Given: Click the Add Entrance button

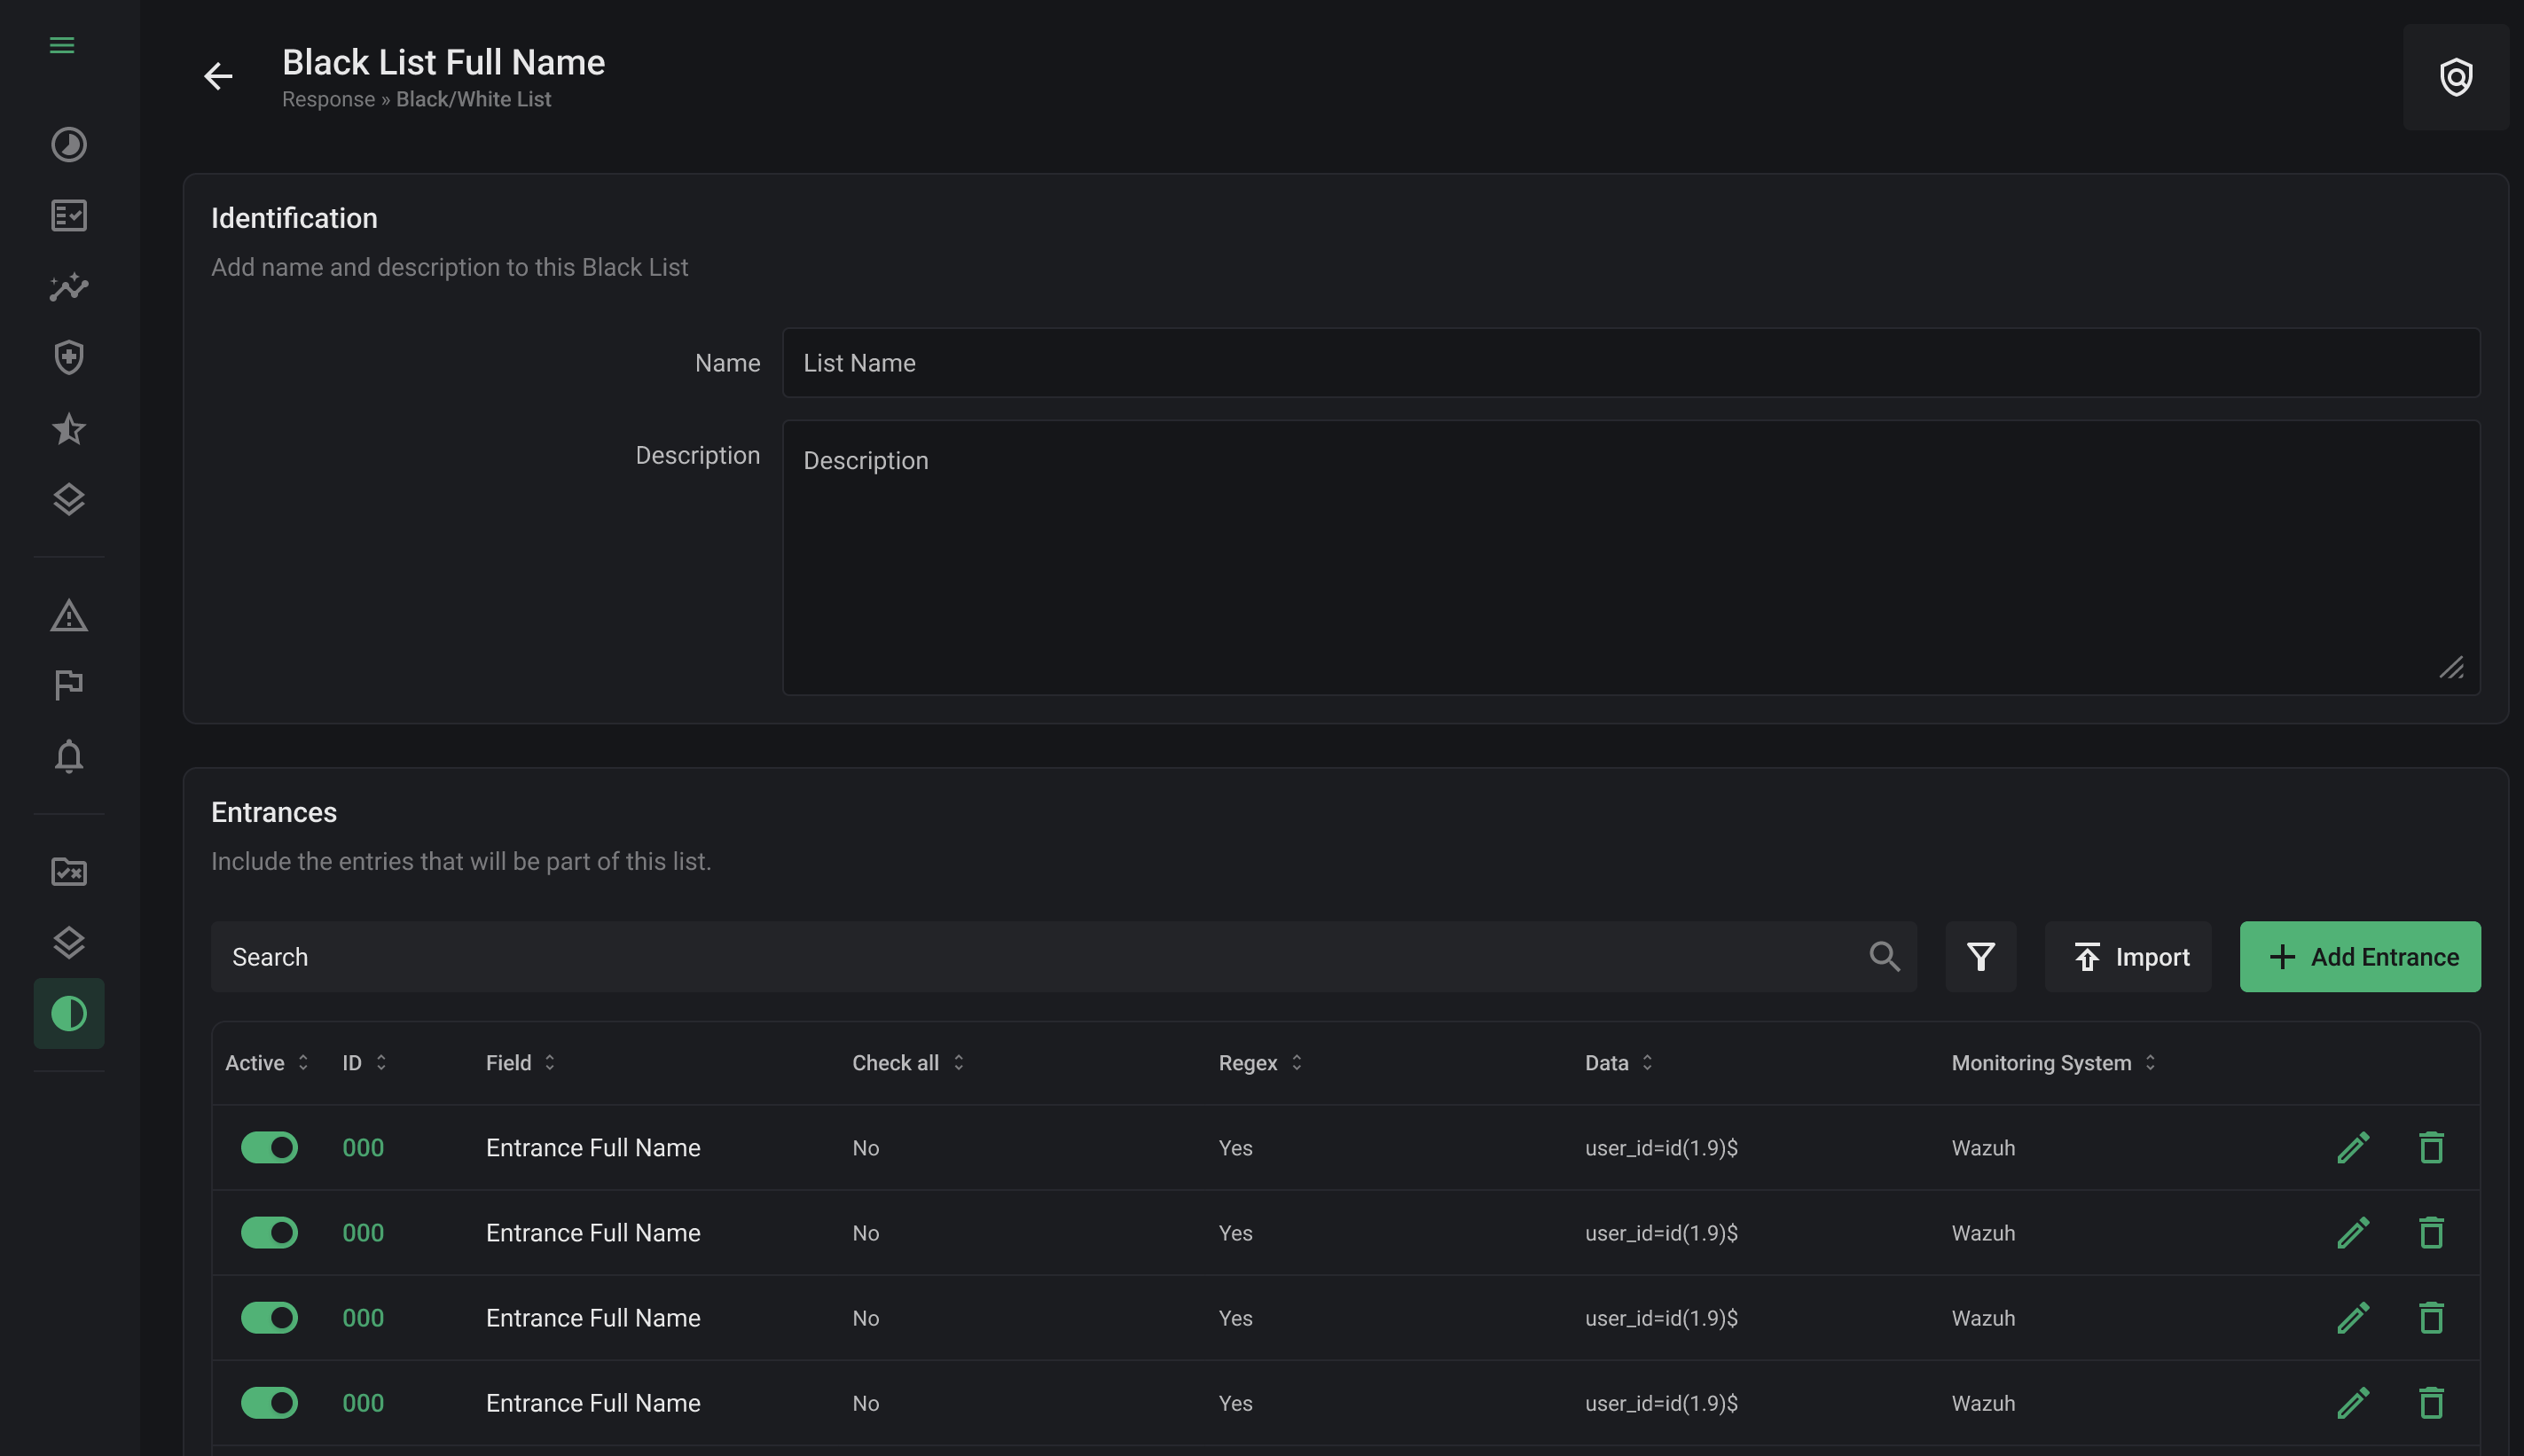Looking at the screenshot, I should click(x=2359, y=957).
